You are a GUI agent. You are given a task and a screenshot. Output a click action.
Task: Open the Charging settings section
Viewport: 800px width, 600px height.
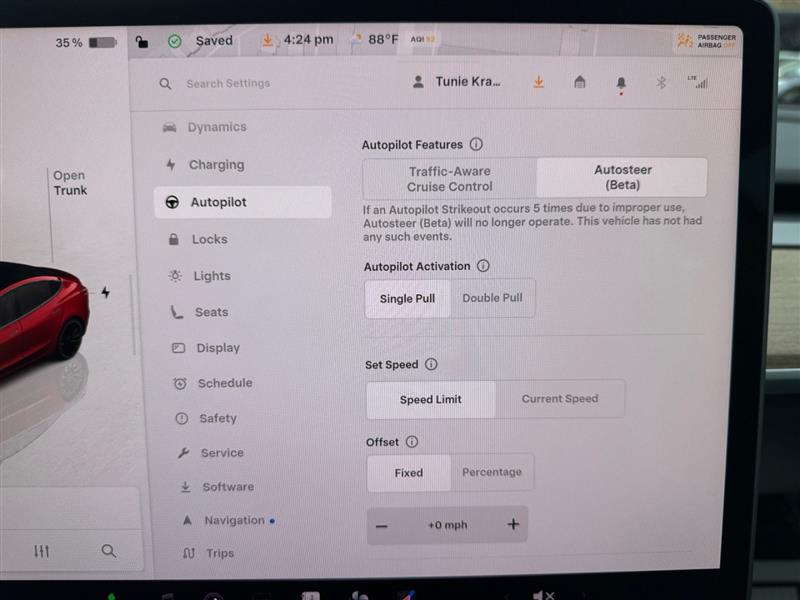tap(215, 165)
